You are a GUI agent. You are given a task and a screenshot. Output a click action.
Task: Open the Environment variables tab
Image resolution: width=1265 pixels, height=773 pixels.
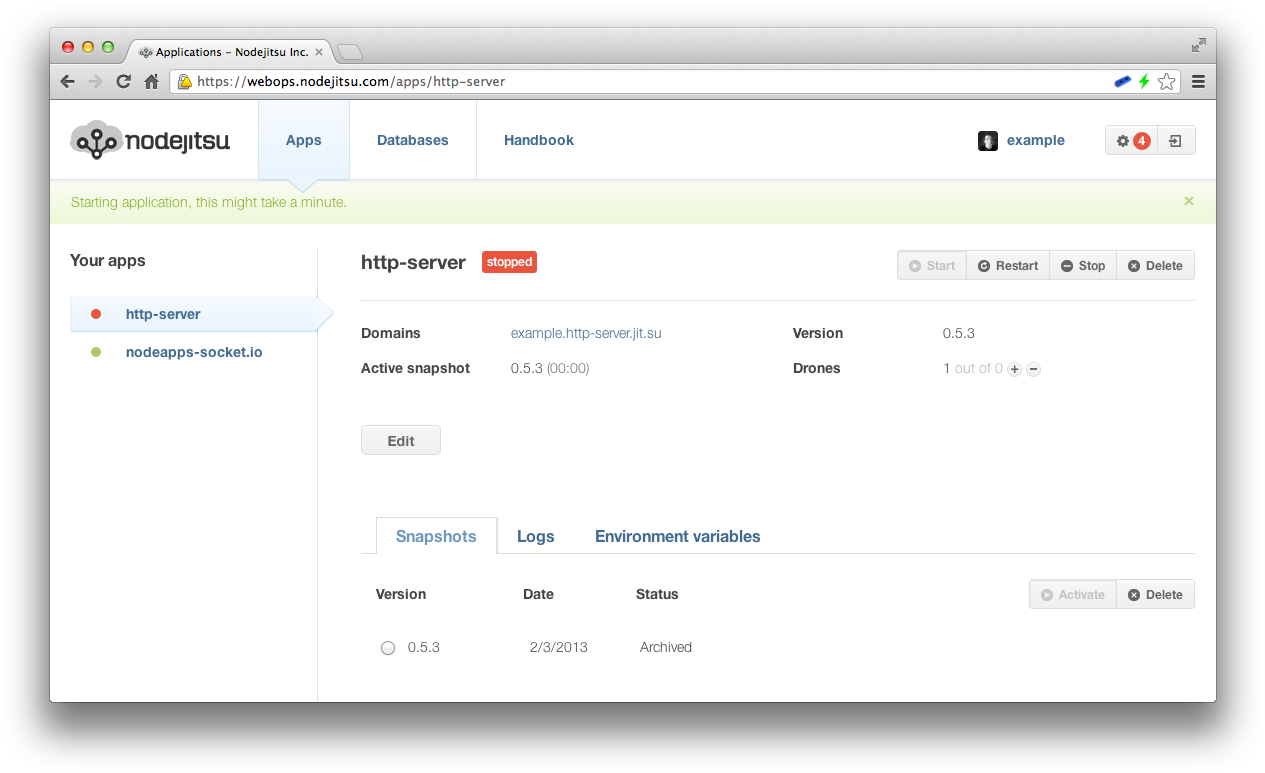(x=677, y=536)
